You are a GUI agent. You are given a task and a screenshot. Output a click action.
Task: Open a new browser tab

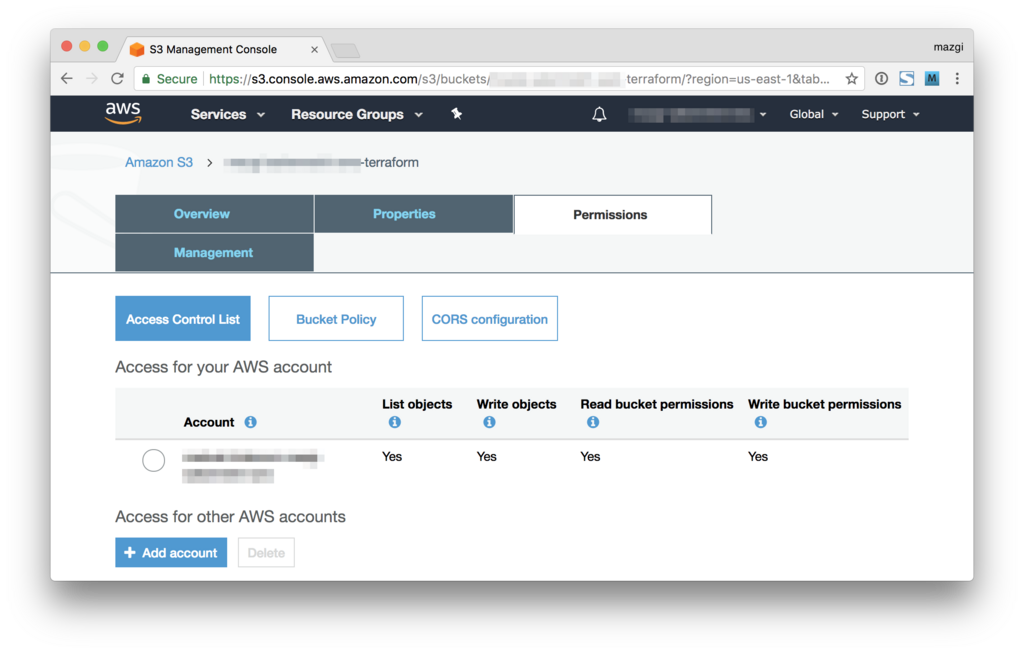click(x=345, y=50)
